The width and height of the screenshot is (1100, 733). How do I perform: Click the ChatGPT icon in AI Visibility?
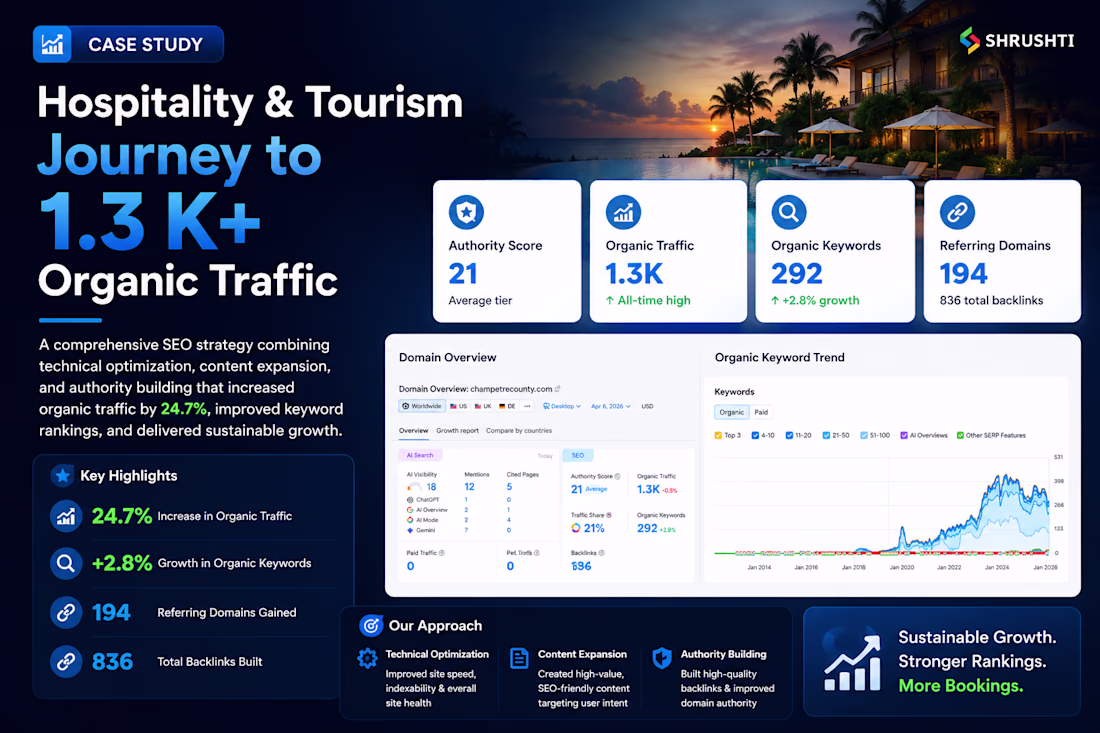point(410,500)
